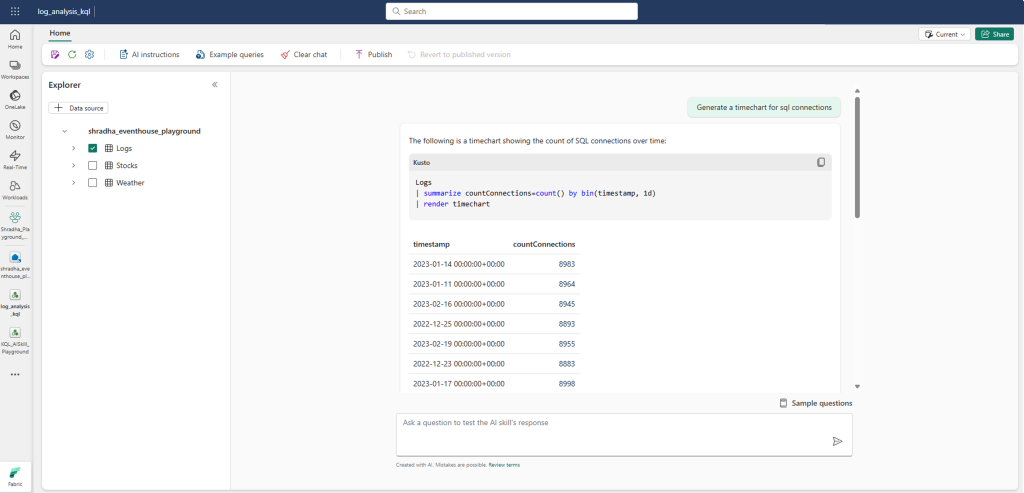Image resolution: width=1024 pixels, height=493 pixels.
Task: Open KQL_AISkill_Playground item in sidebar
Action: coord(15,340)
